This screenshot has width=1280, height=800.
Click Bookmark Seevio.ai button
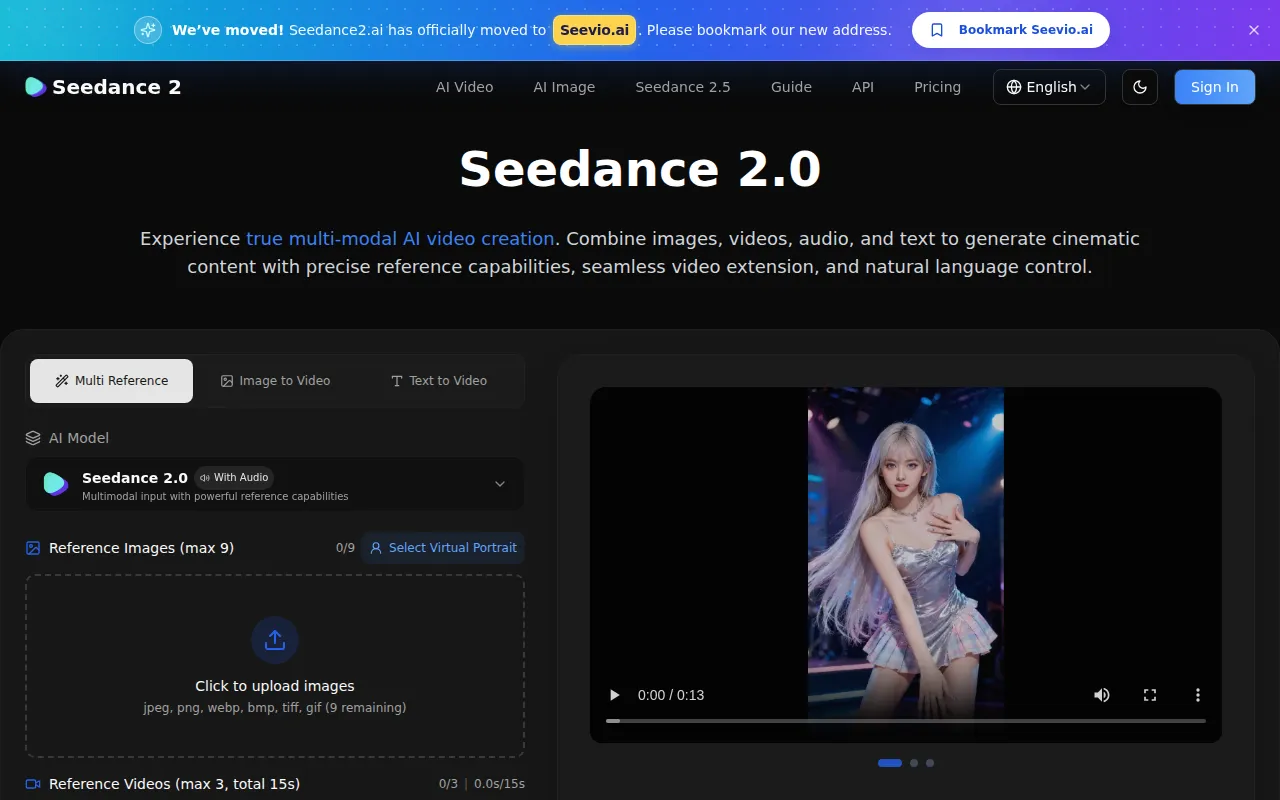1011,30
